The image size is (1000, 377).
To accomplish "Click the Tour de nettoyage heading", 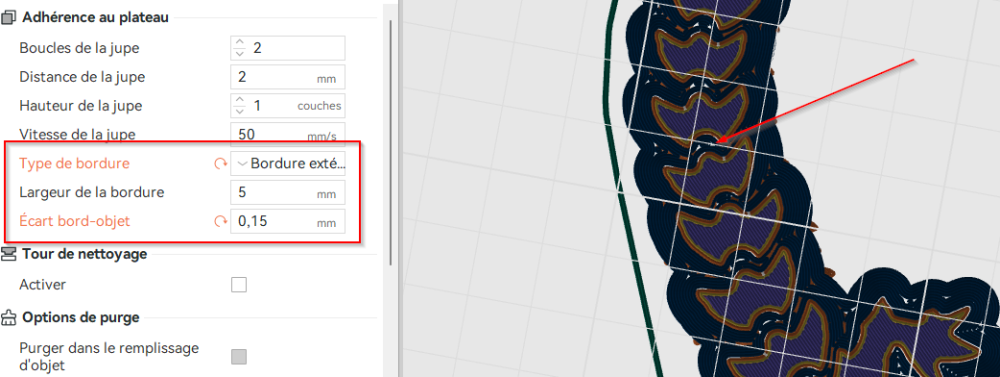I will [84, 254].
